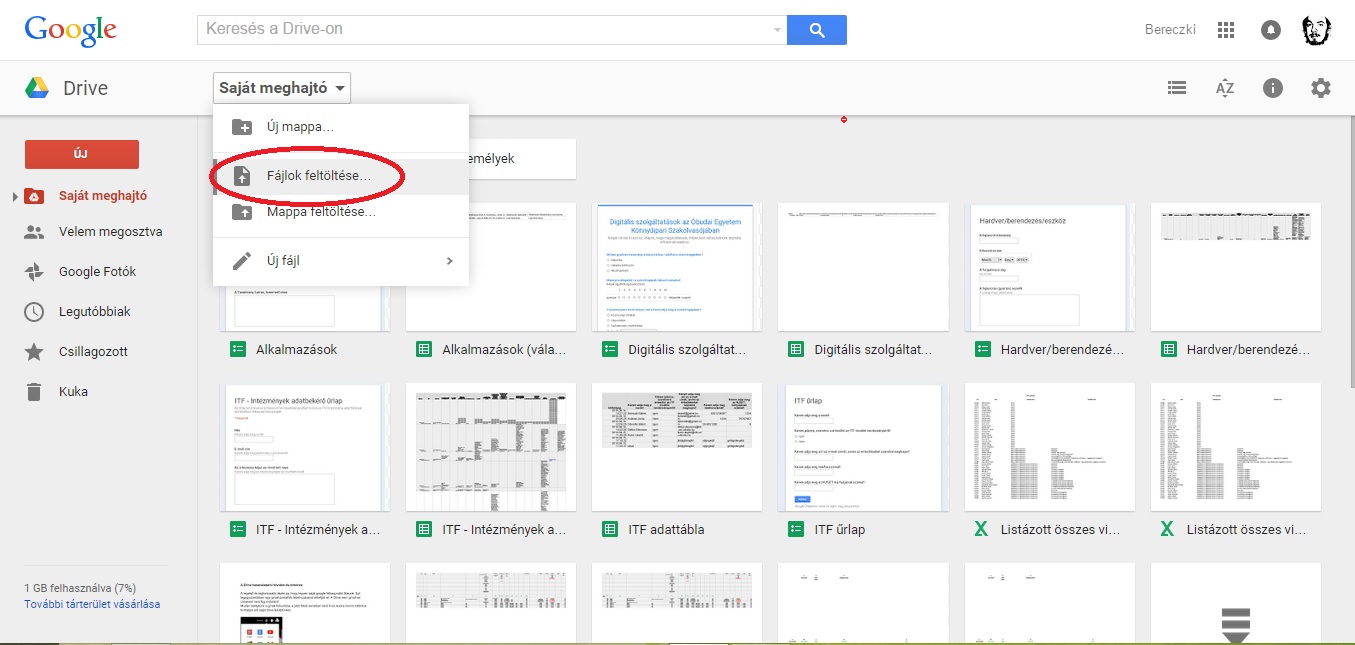Open the user profile avatar
Image resolution: width=1355 pixels, height=645 pixels.
1317,30
